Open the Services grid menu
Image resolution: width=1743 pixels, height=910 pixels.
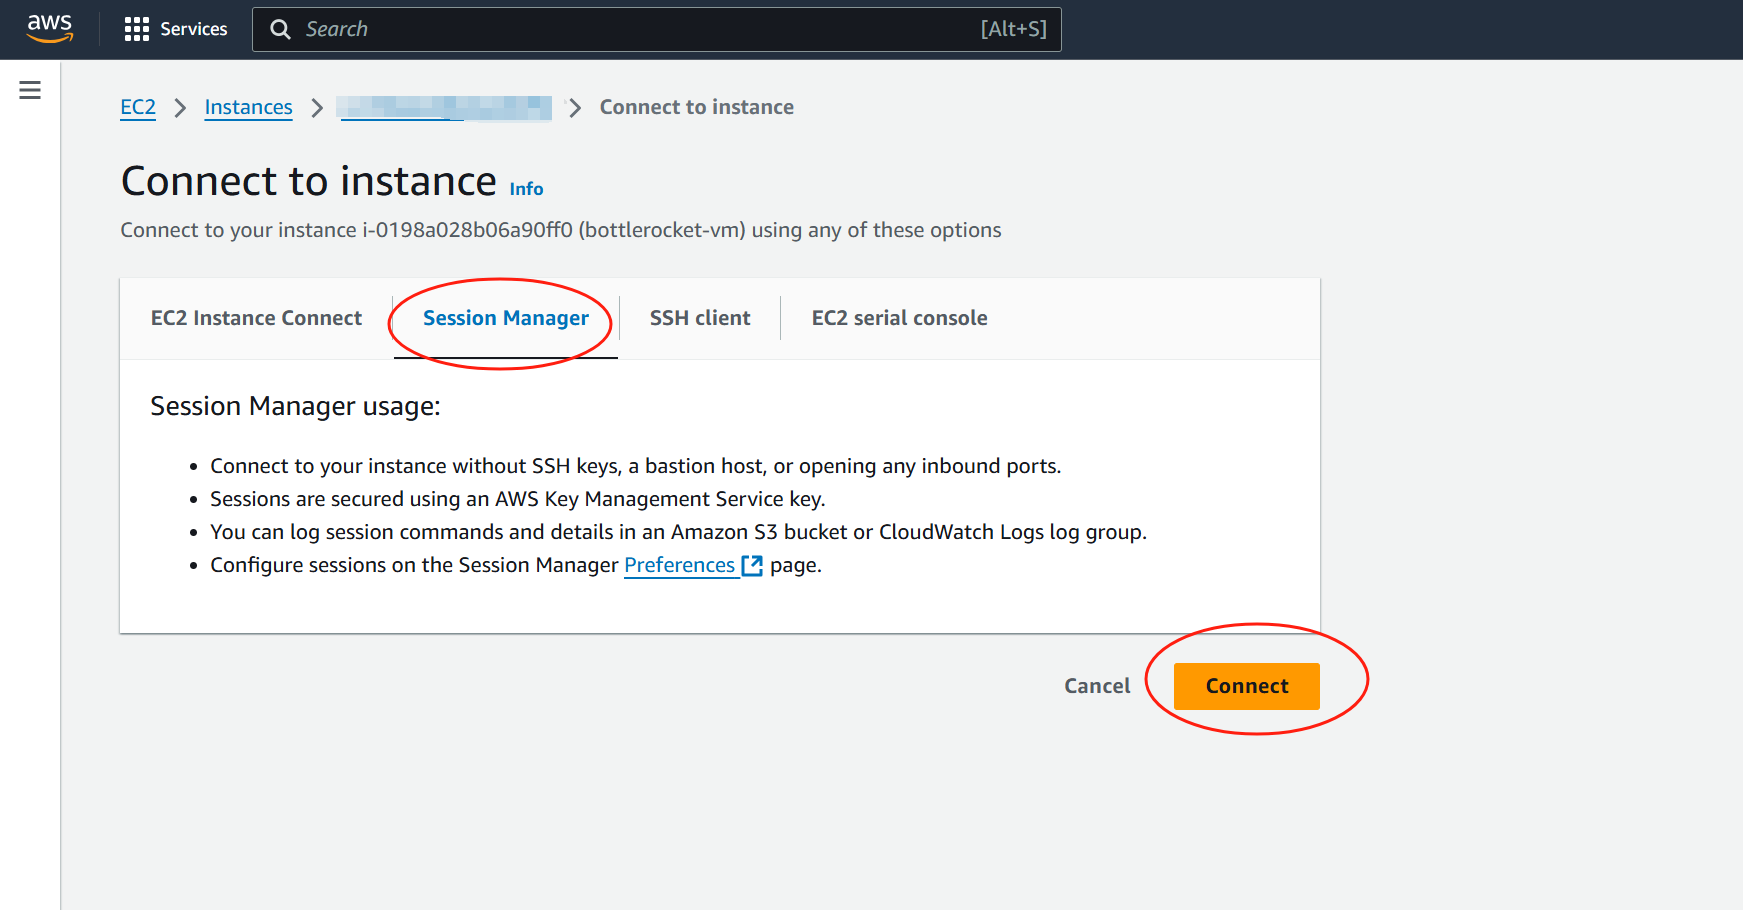(x=136, y=30)
